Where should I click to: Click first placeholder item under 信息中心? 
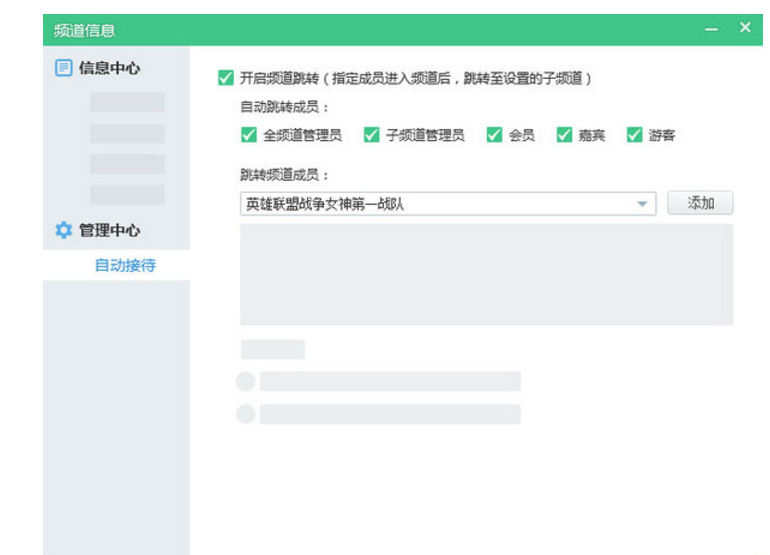(127, 101)
